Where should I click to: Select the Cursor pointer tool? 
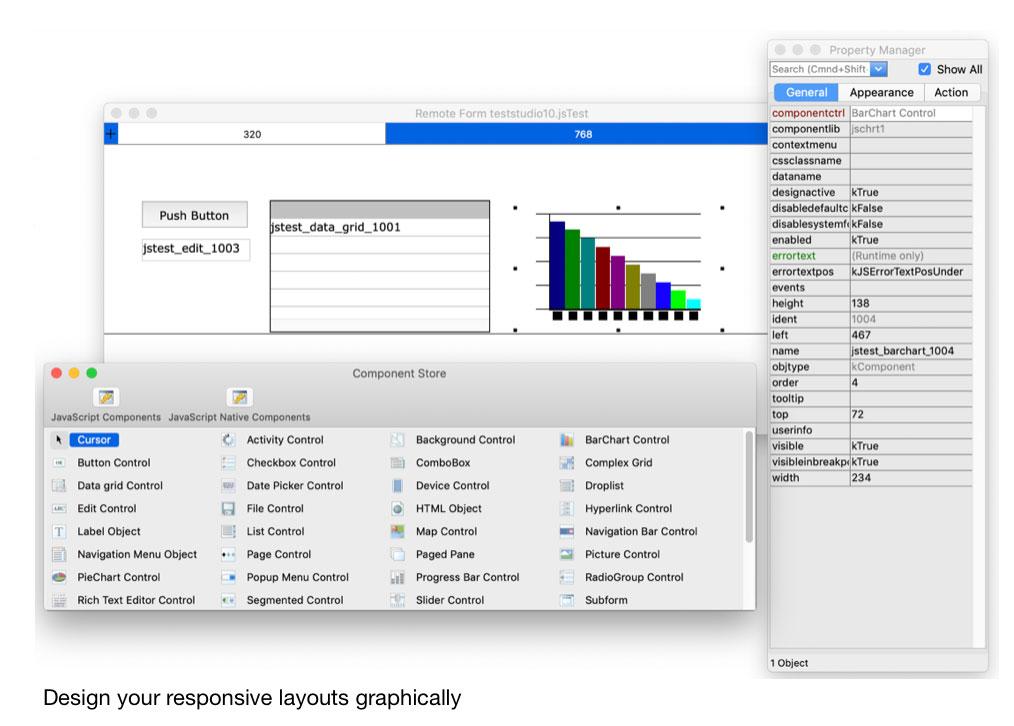(x=59, y=440)
